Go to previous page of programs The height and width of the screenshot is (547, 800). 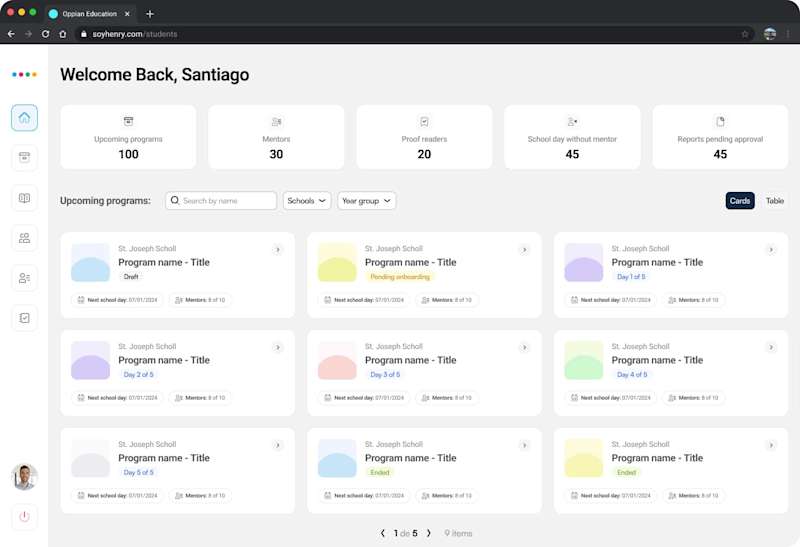pyautogui.click(x=383, y=533)
